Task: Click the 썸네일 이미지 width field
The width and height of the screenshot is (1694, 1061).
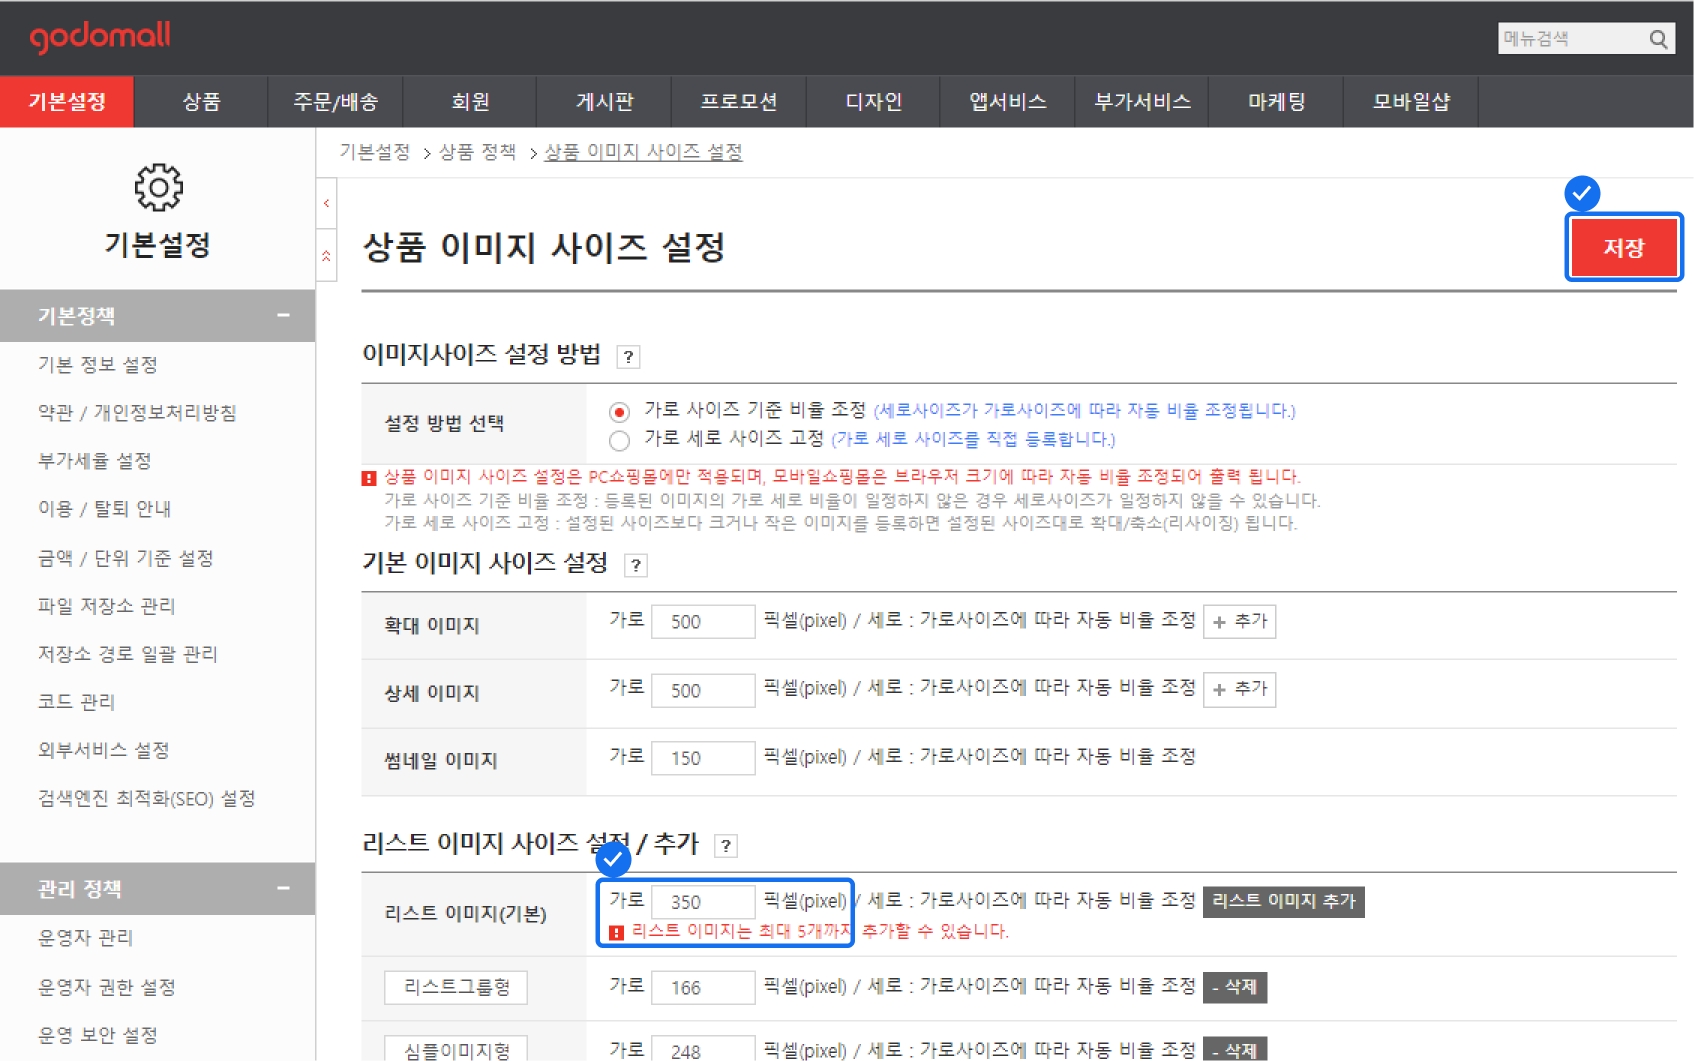Action: tap(702, 758)
